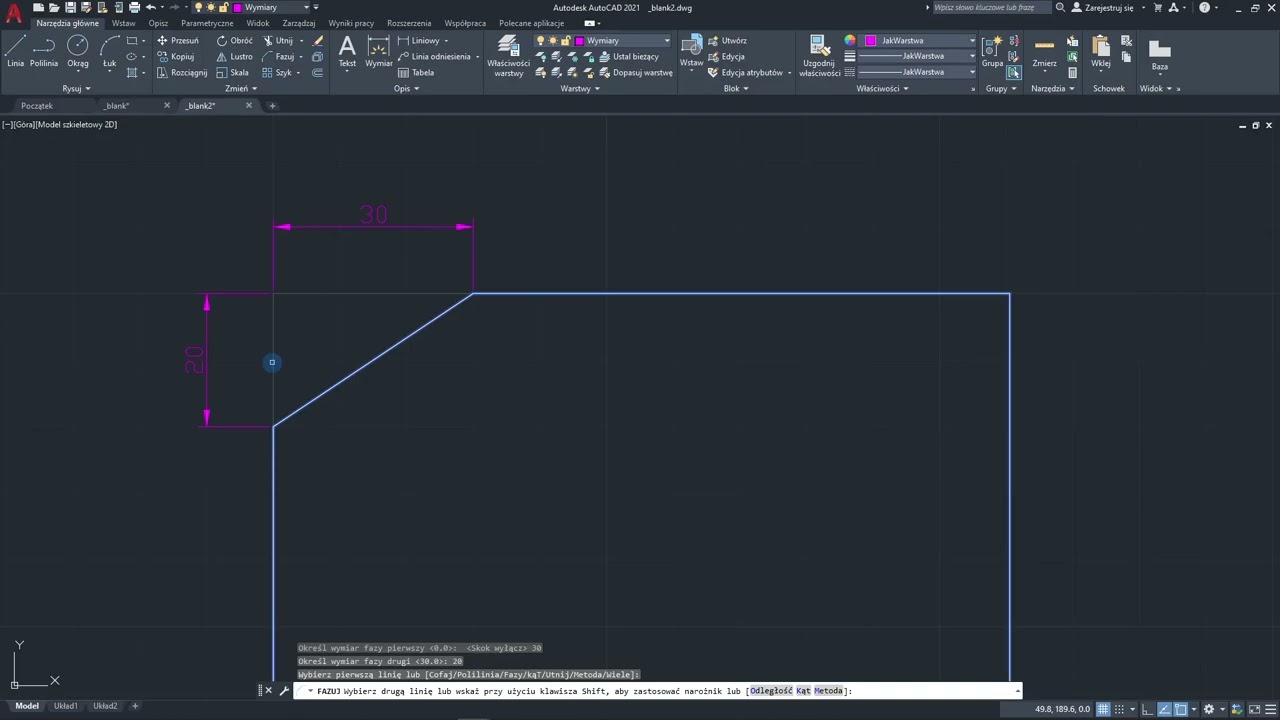The height and width of the screenshot is (720, 1280).
Task: Click the Rozciągnij stretch tool
Action: pyautogui.click(x=181, y=73)
